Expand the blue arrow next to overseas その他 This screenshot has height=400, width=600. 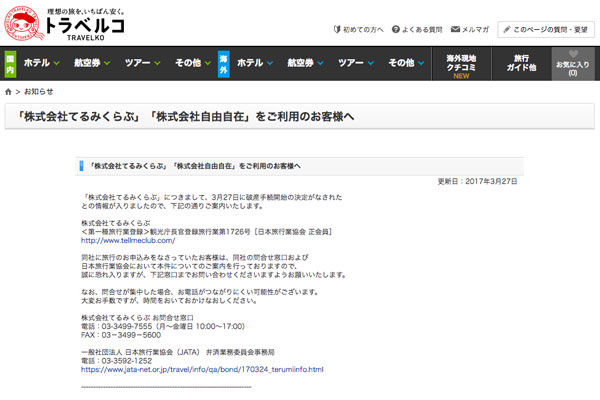click(421, 63)
